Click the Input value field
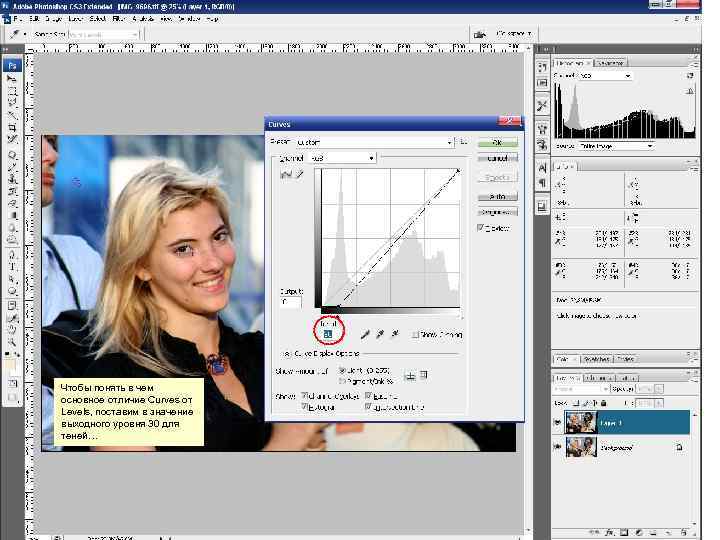 329,335
